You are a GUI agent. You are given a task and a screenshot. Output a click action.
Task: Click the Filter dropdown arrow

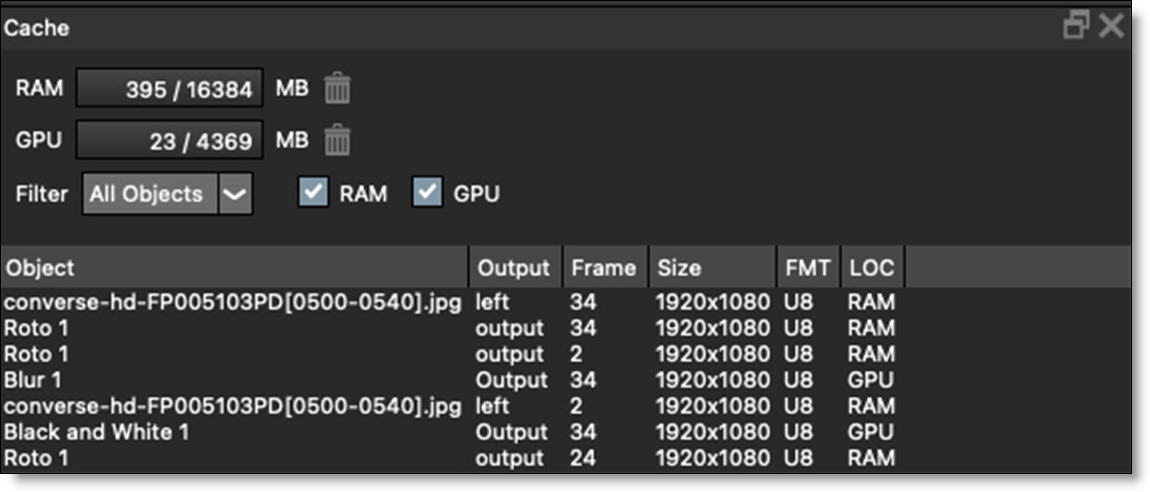tap(235, 194)
